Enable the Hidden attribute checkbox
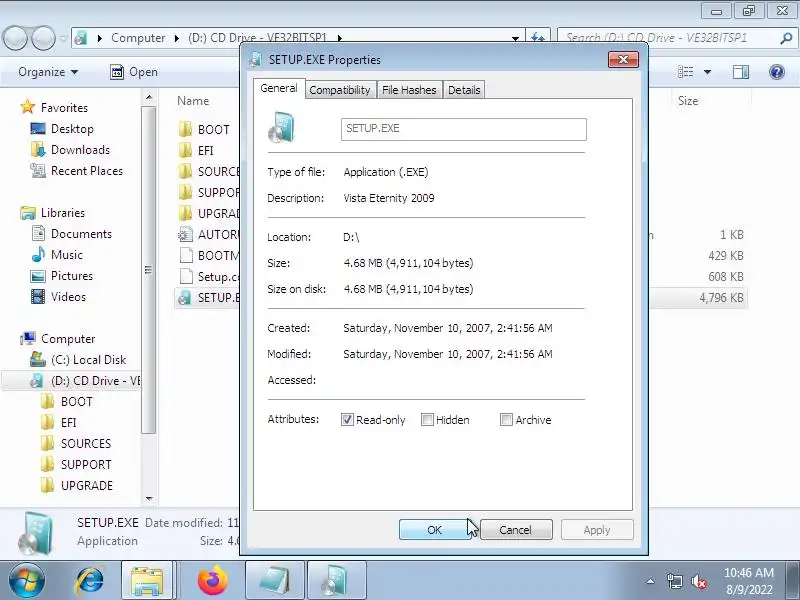 click(427, 420)
